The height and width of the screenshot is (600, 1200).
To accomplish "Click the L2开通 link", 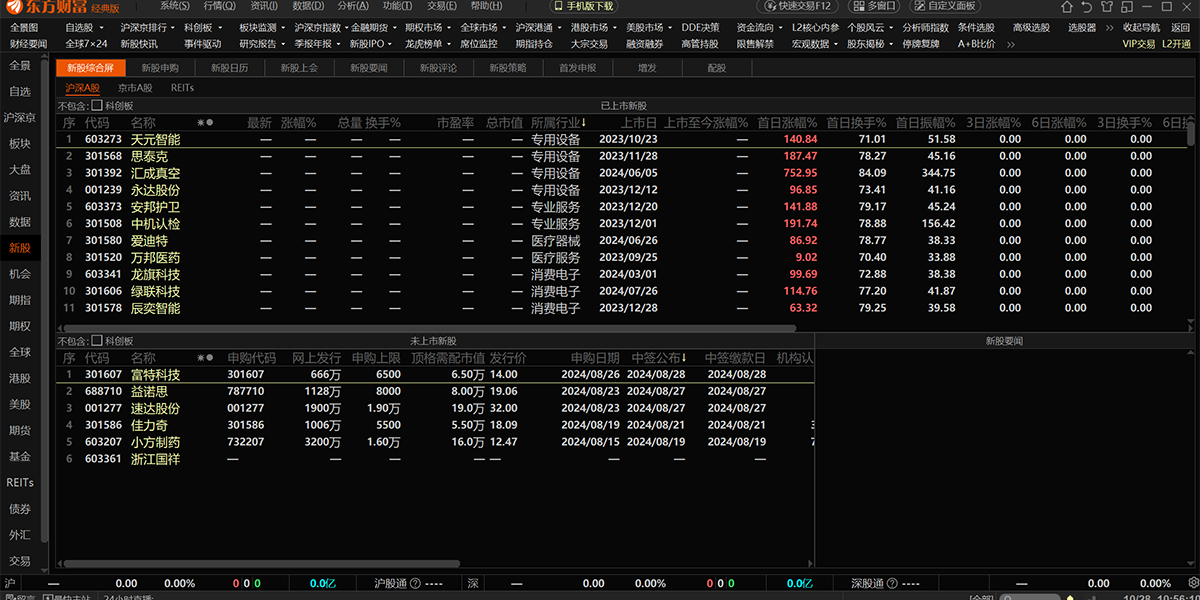I will (1176, 44).
